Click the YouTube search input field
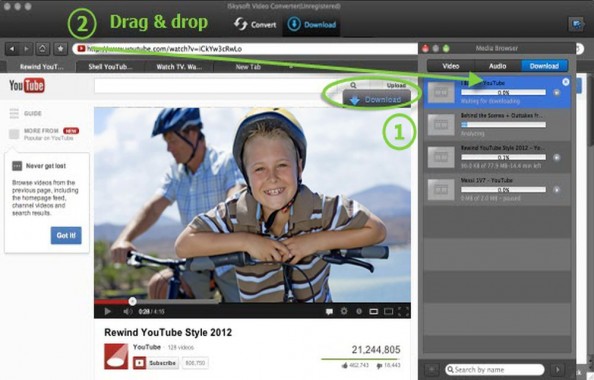This screenshot has width=594, height=380. pyautogui.click(x=218, y=86)
